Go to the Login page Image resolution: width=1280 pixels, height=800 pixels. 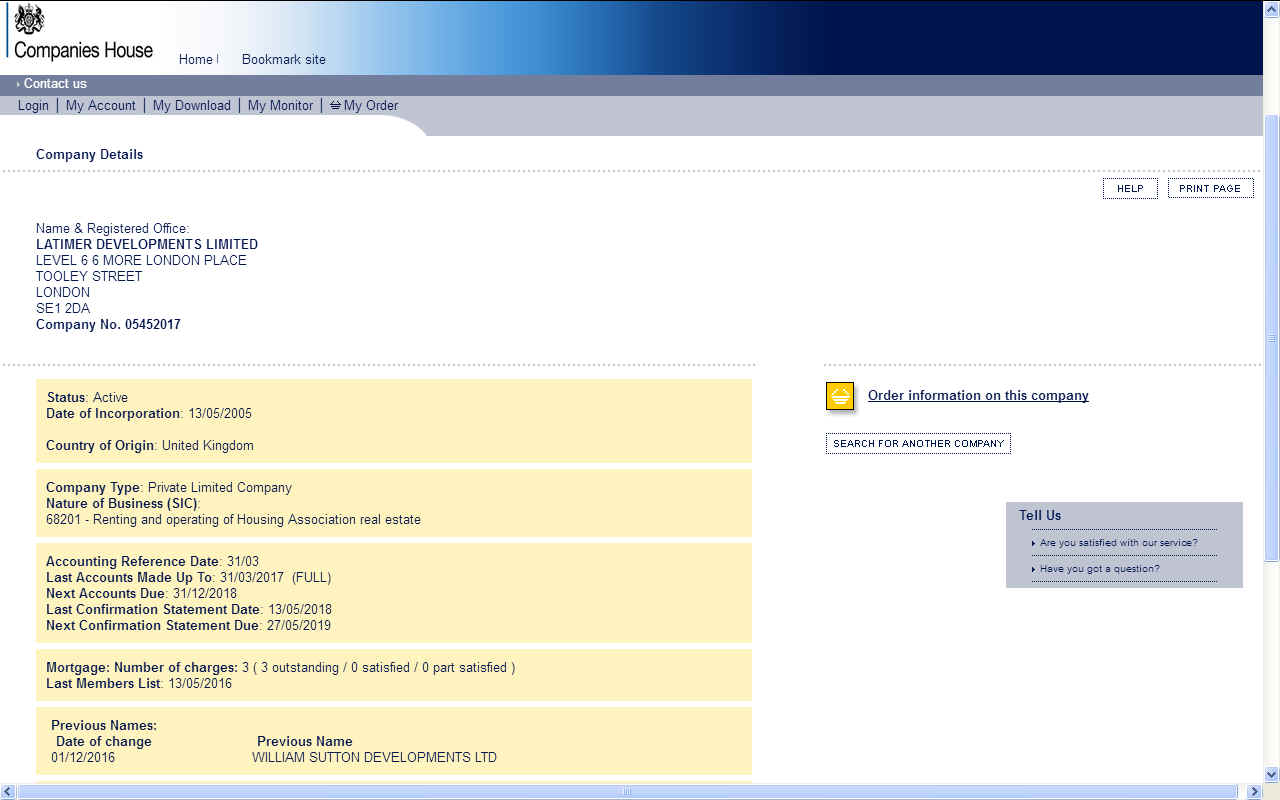pyautogui.click(x=33, y=105)
